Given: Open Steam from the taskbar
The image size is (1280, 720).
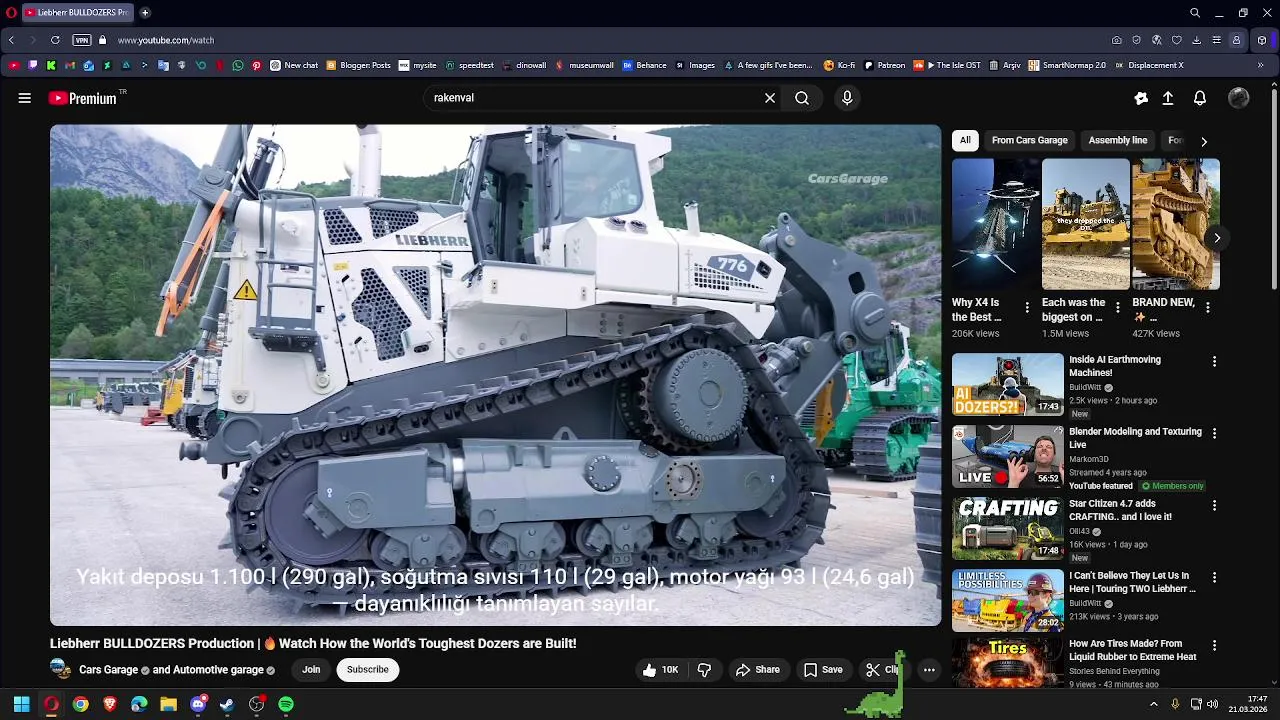Looking at the screenshot, I should coord(227,704).
